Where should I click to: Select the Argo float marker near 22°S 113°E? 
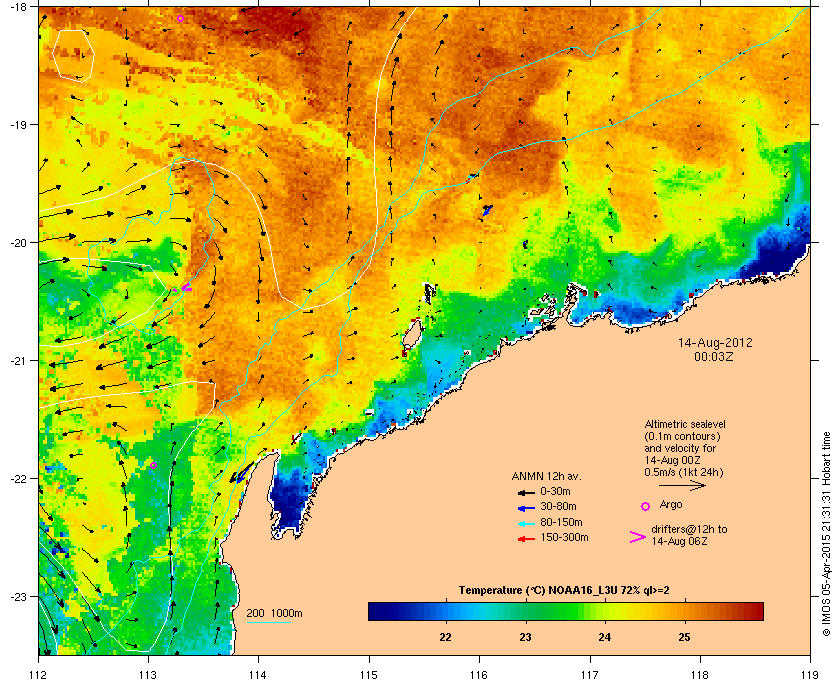[154, 465]
